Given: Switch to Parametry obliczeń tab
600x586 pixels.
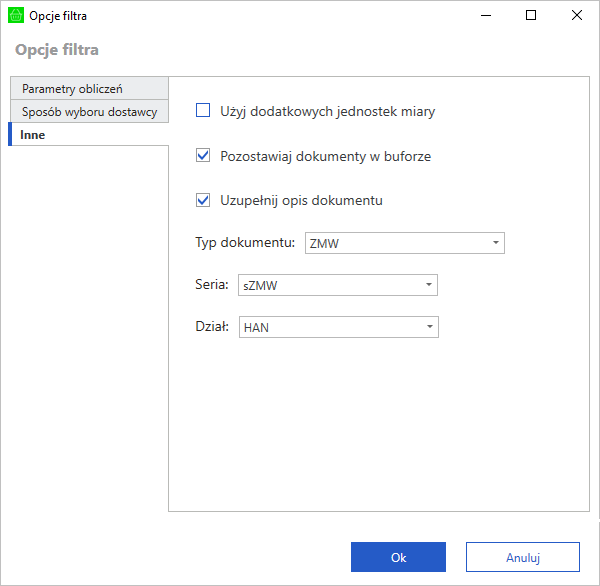Looking at the screenshot, I should click(x=89, y=88).
